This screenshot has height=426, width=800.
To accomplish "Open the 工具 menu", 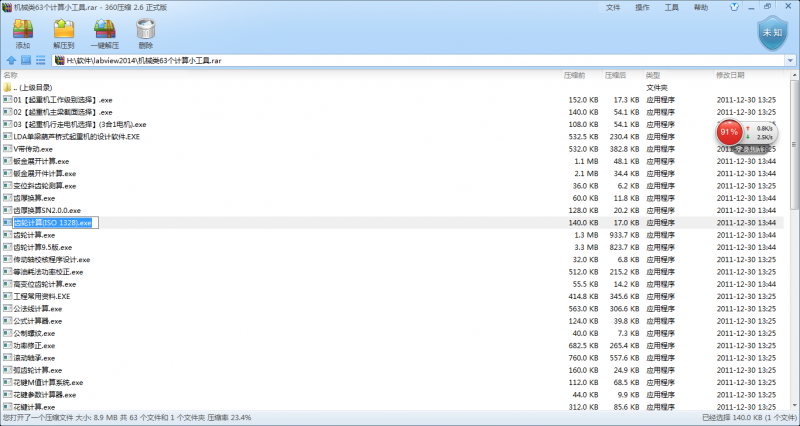I will click(671, 7).
